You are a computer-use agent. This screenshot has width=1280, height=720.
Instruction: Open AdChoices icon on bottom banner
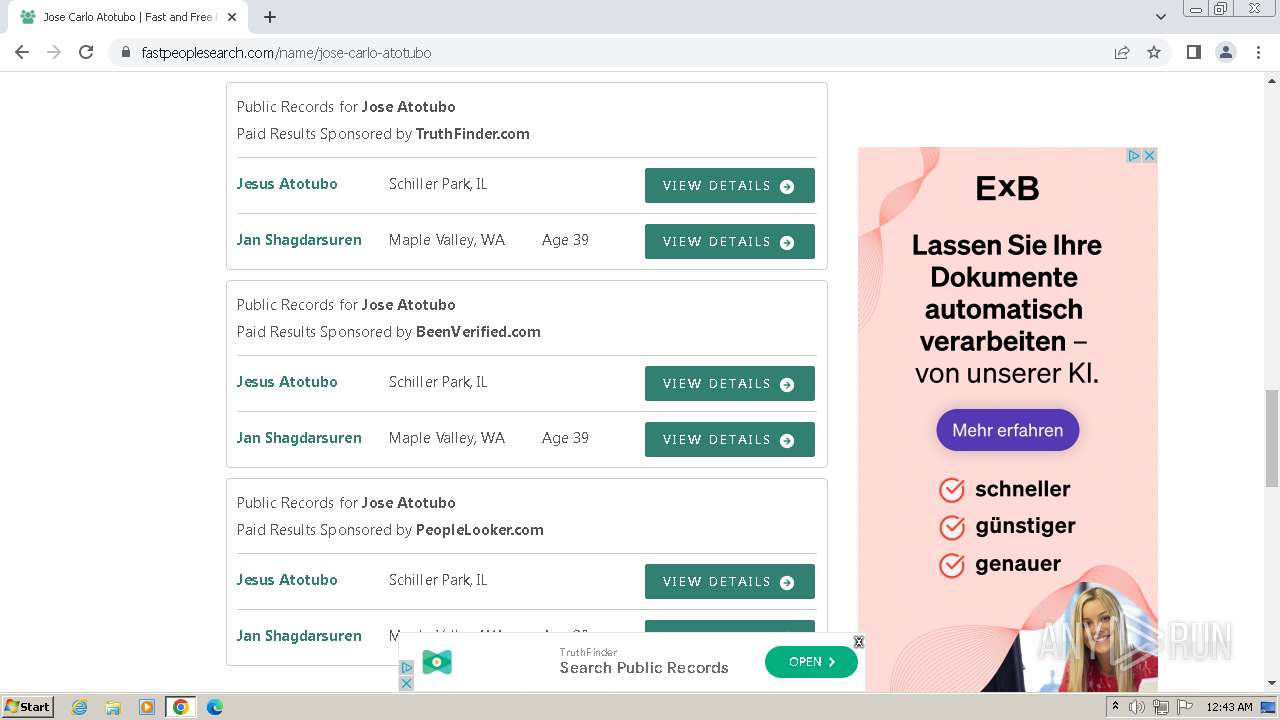pos(406,667)
